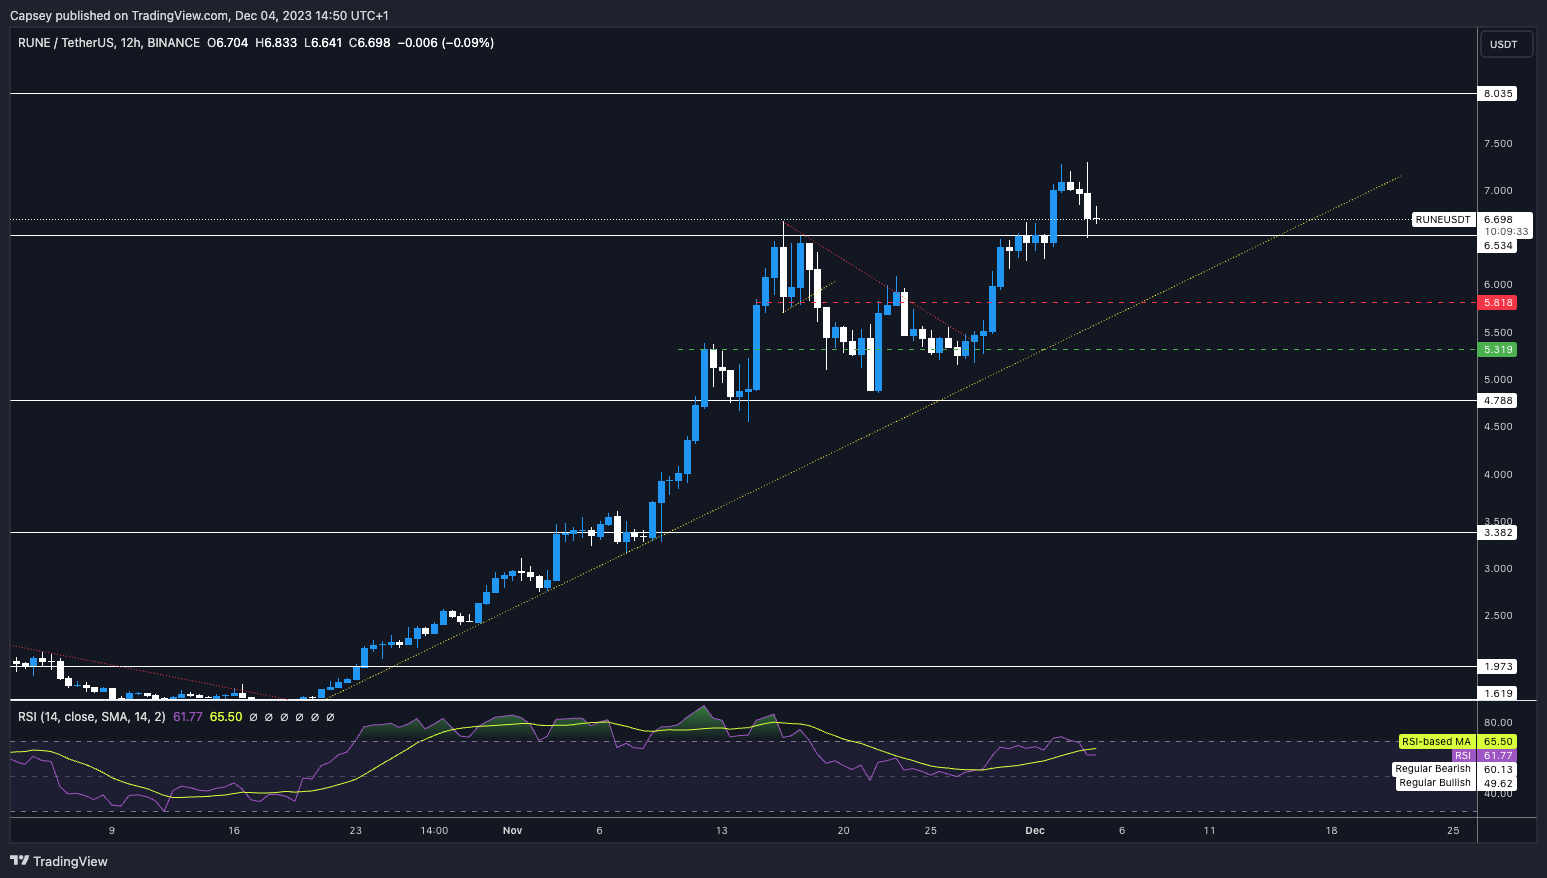Click the green 5.319 price label
Screen dimensions: 1547x878
[1498, 349]
